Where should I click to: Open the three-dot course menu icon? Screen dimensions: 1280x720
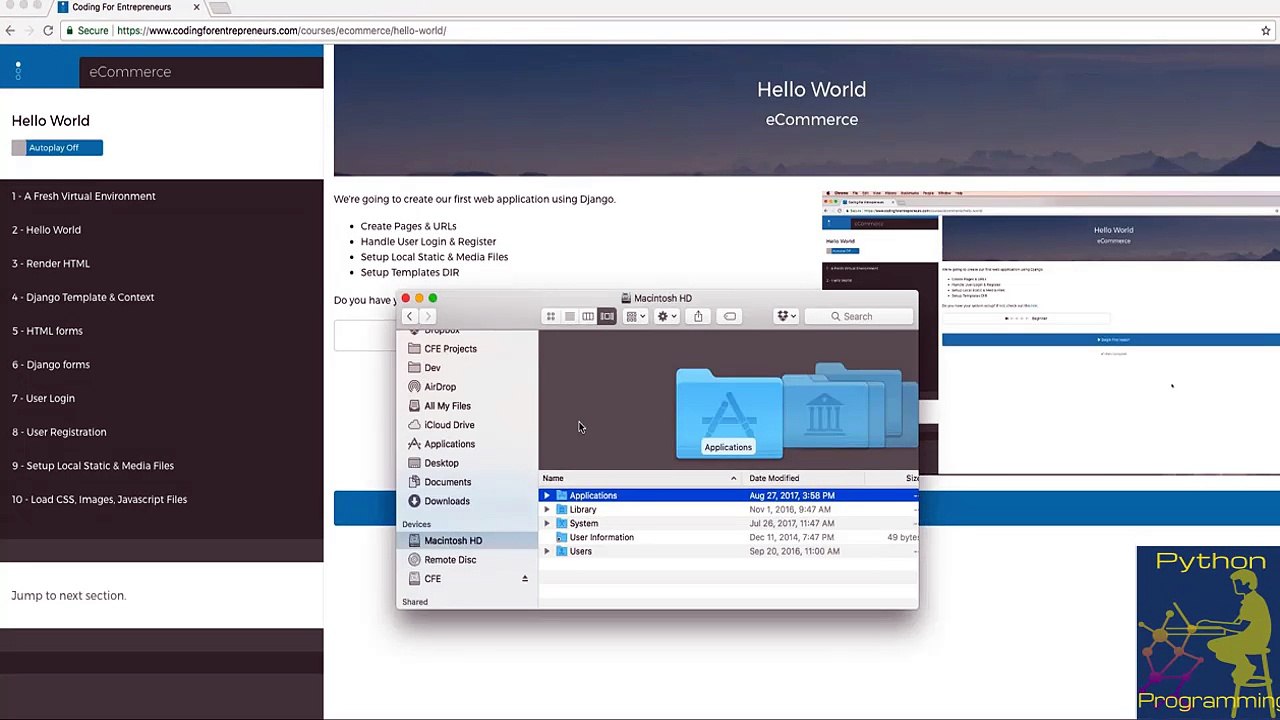point(18,71)
